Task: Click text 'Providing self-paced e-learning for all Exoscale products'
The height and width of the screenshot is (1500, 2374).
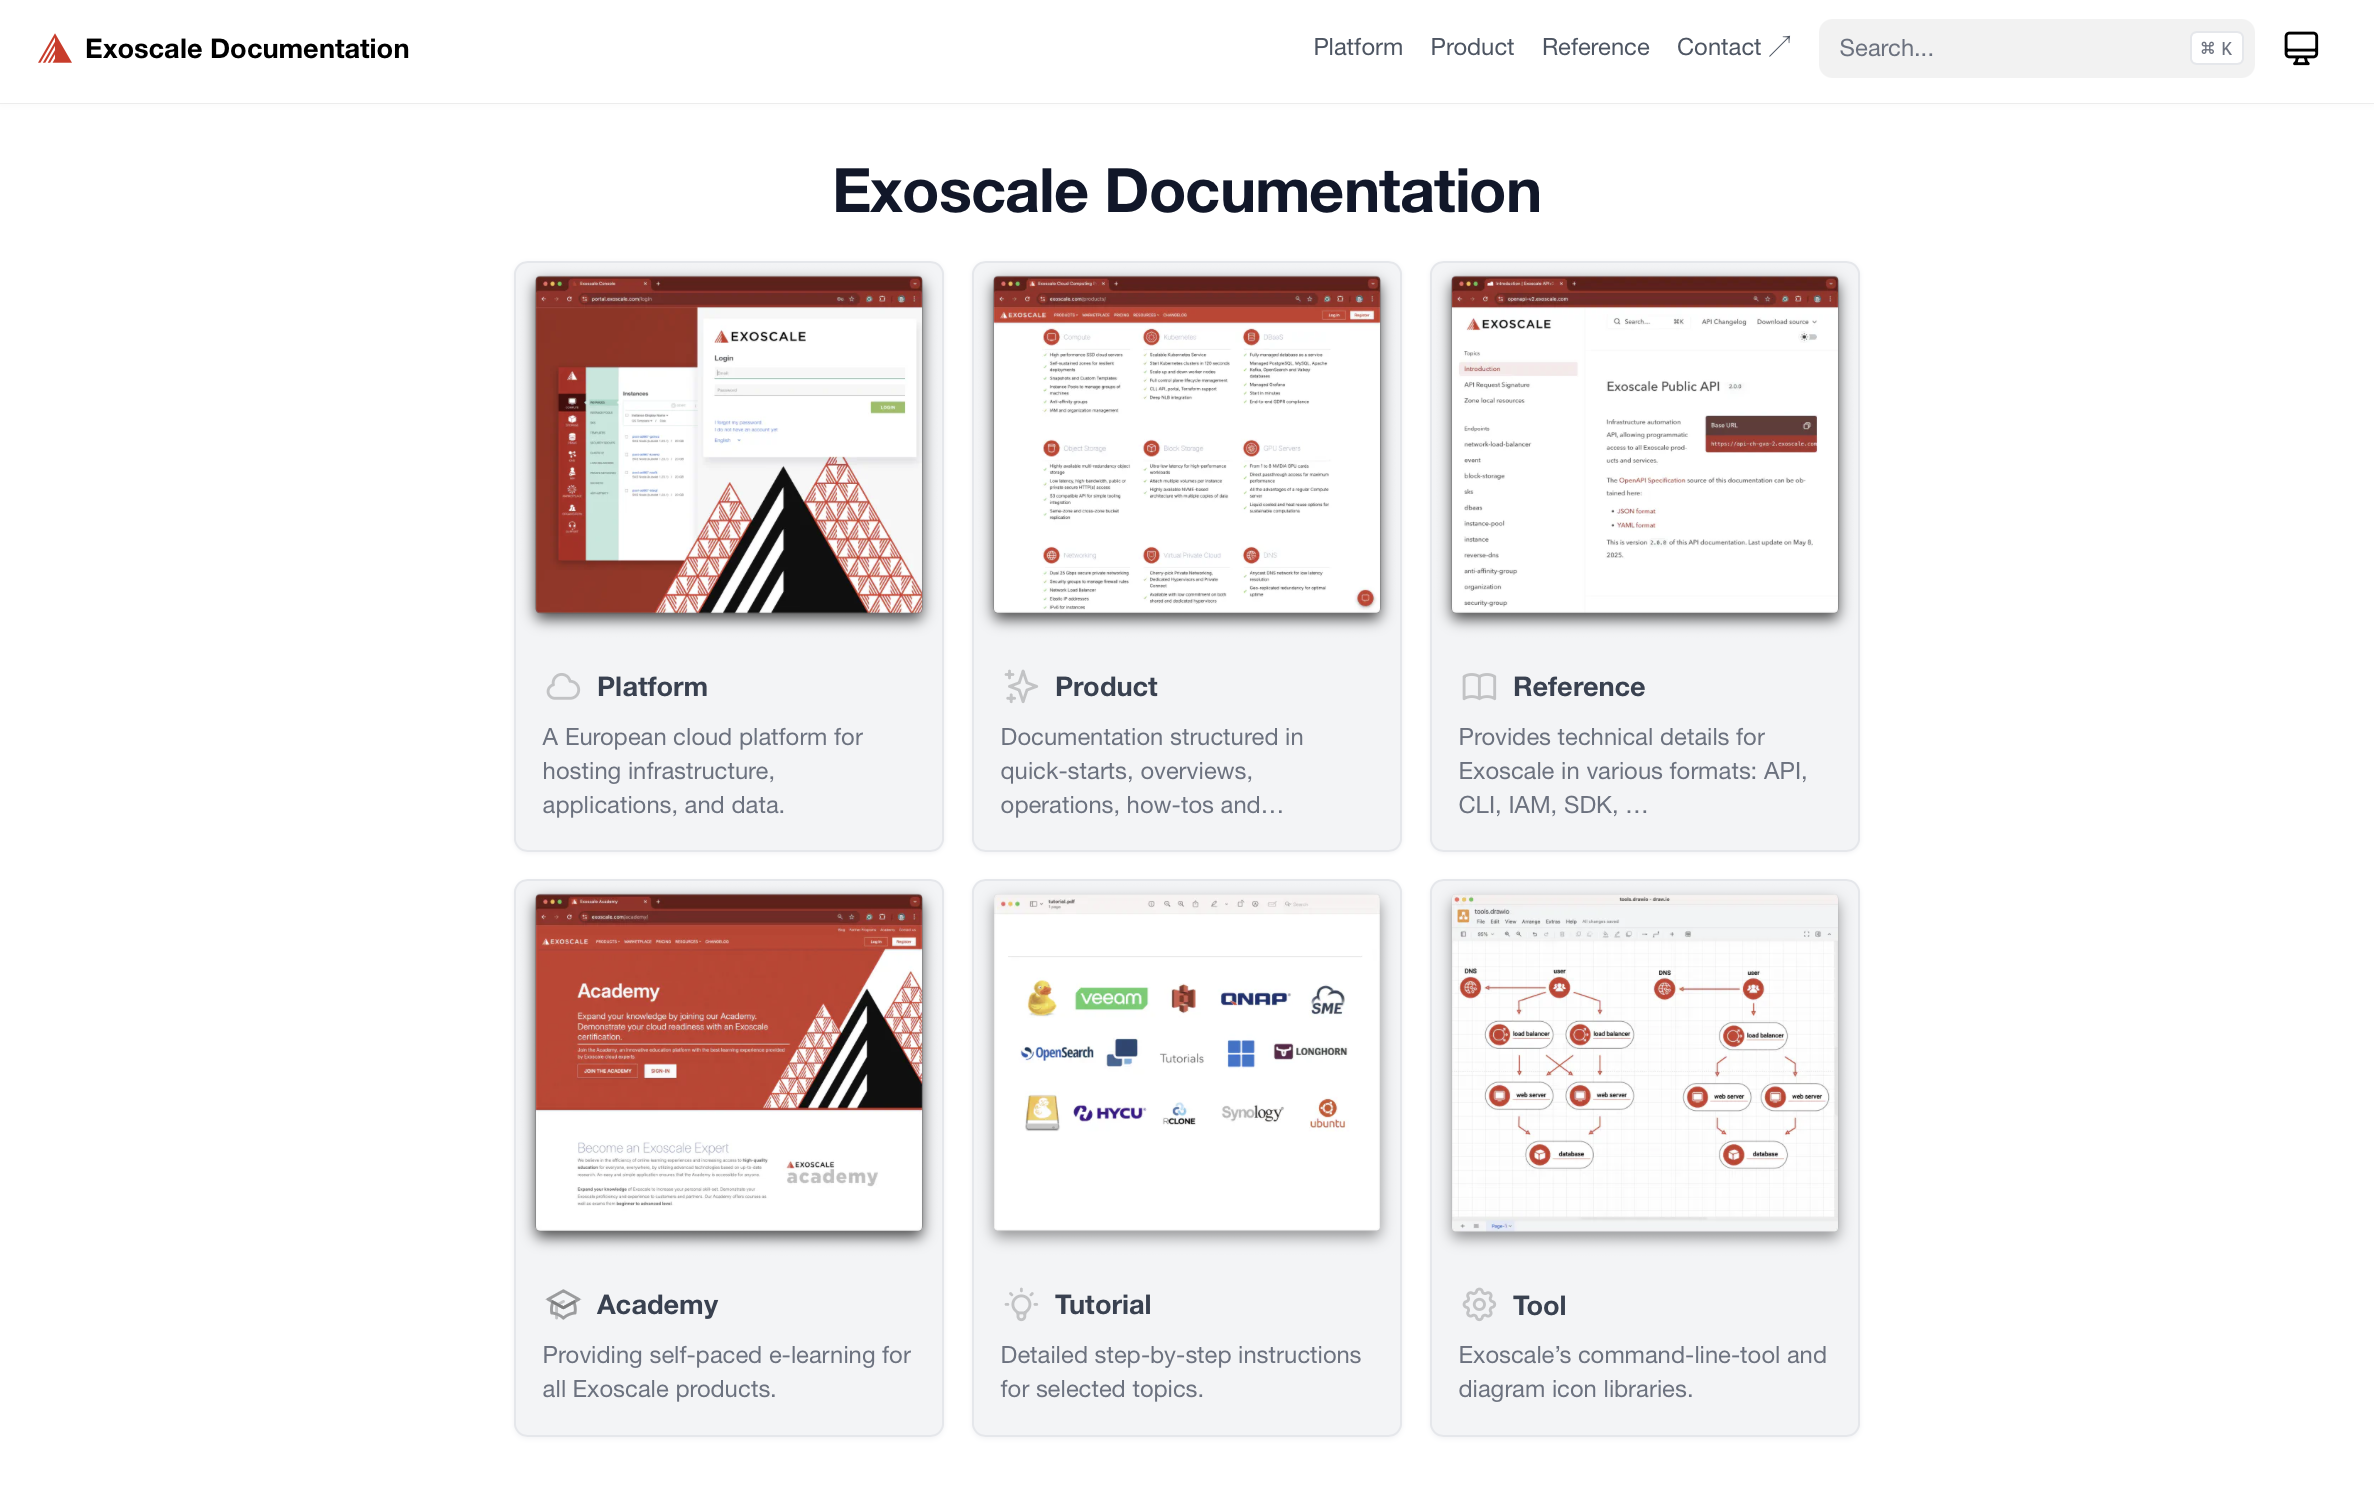Action: point(726,1372)
